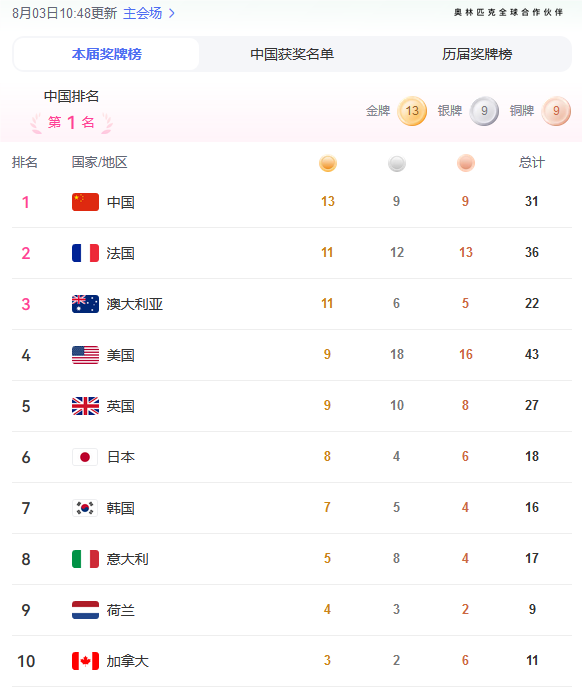Click the 总计 column header
This screenshot has width=582, height=692.
click(531, 163)
